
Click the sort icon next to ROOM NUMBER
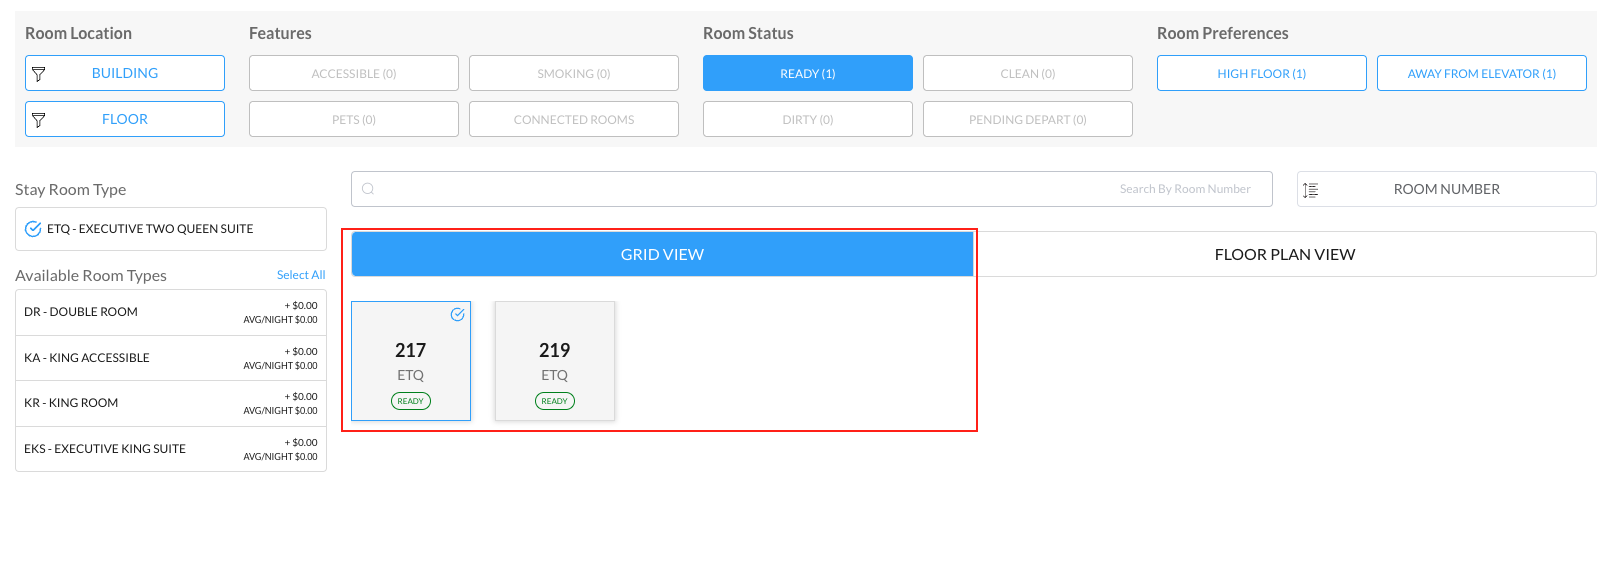click(1311, 190)
